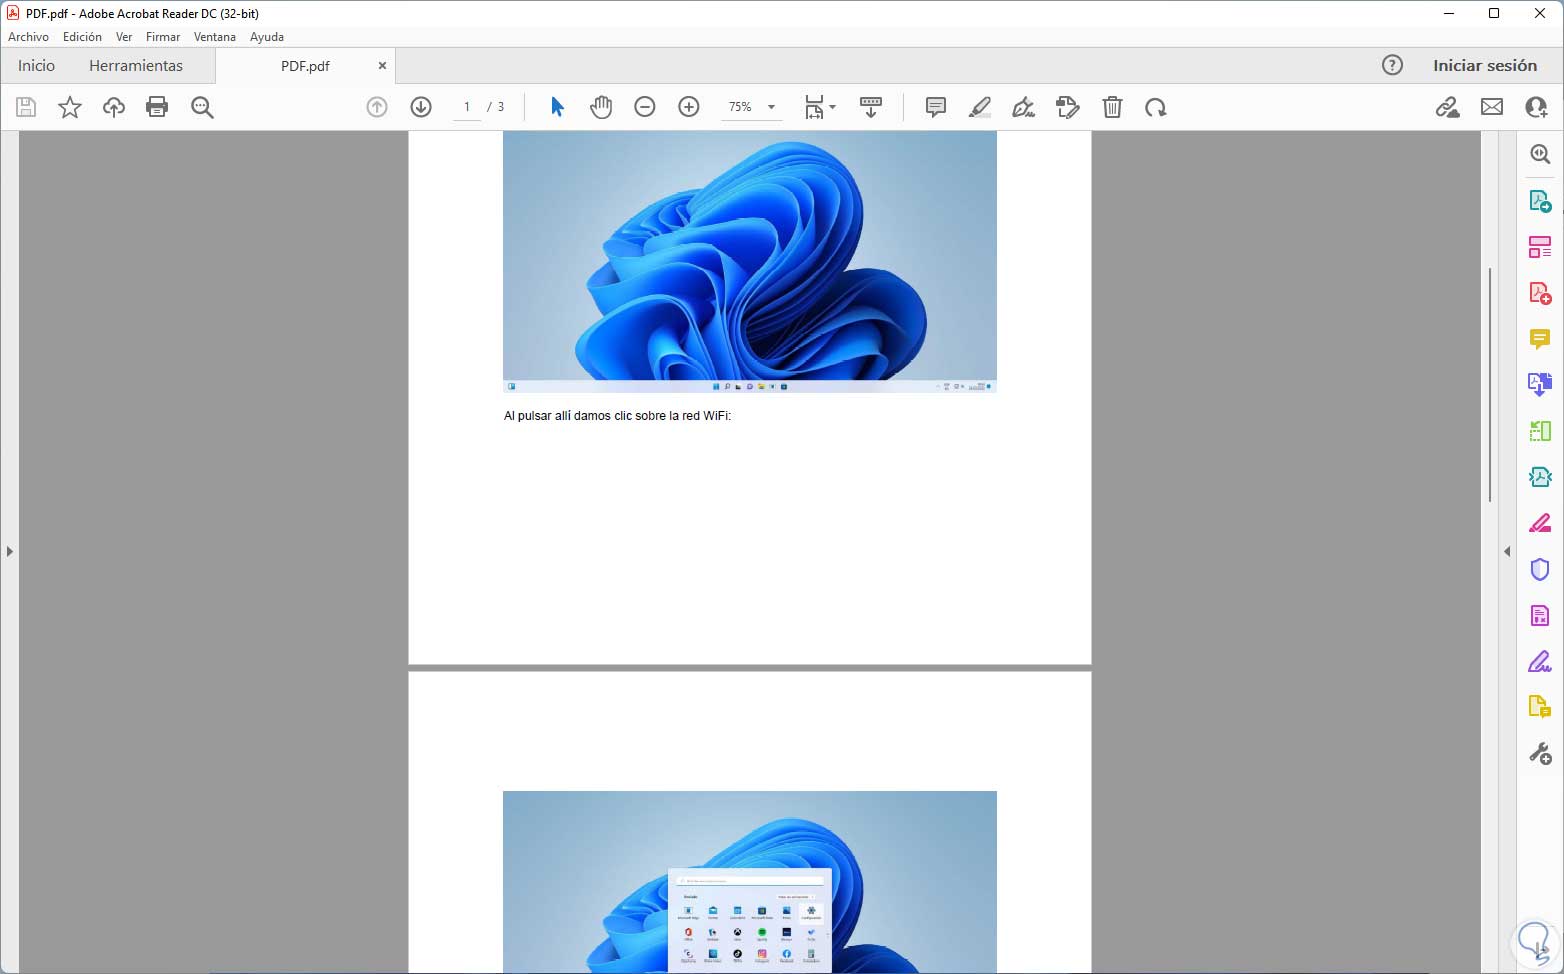Click the cloud upload icon

click(x=114, y=107)
